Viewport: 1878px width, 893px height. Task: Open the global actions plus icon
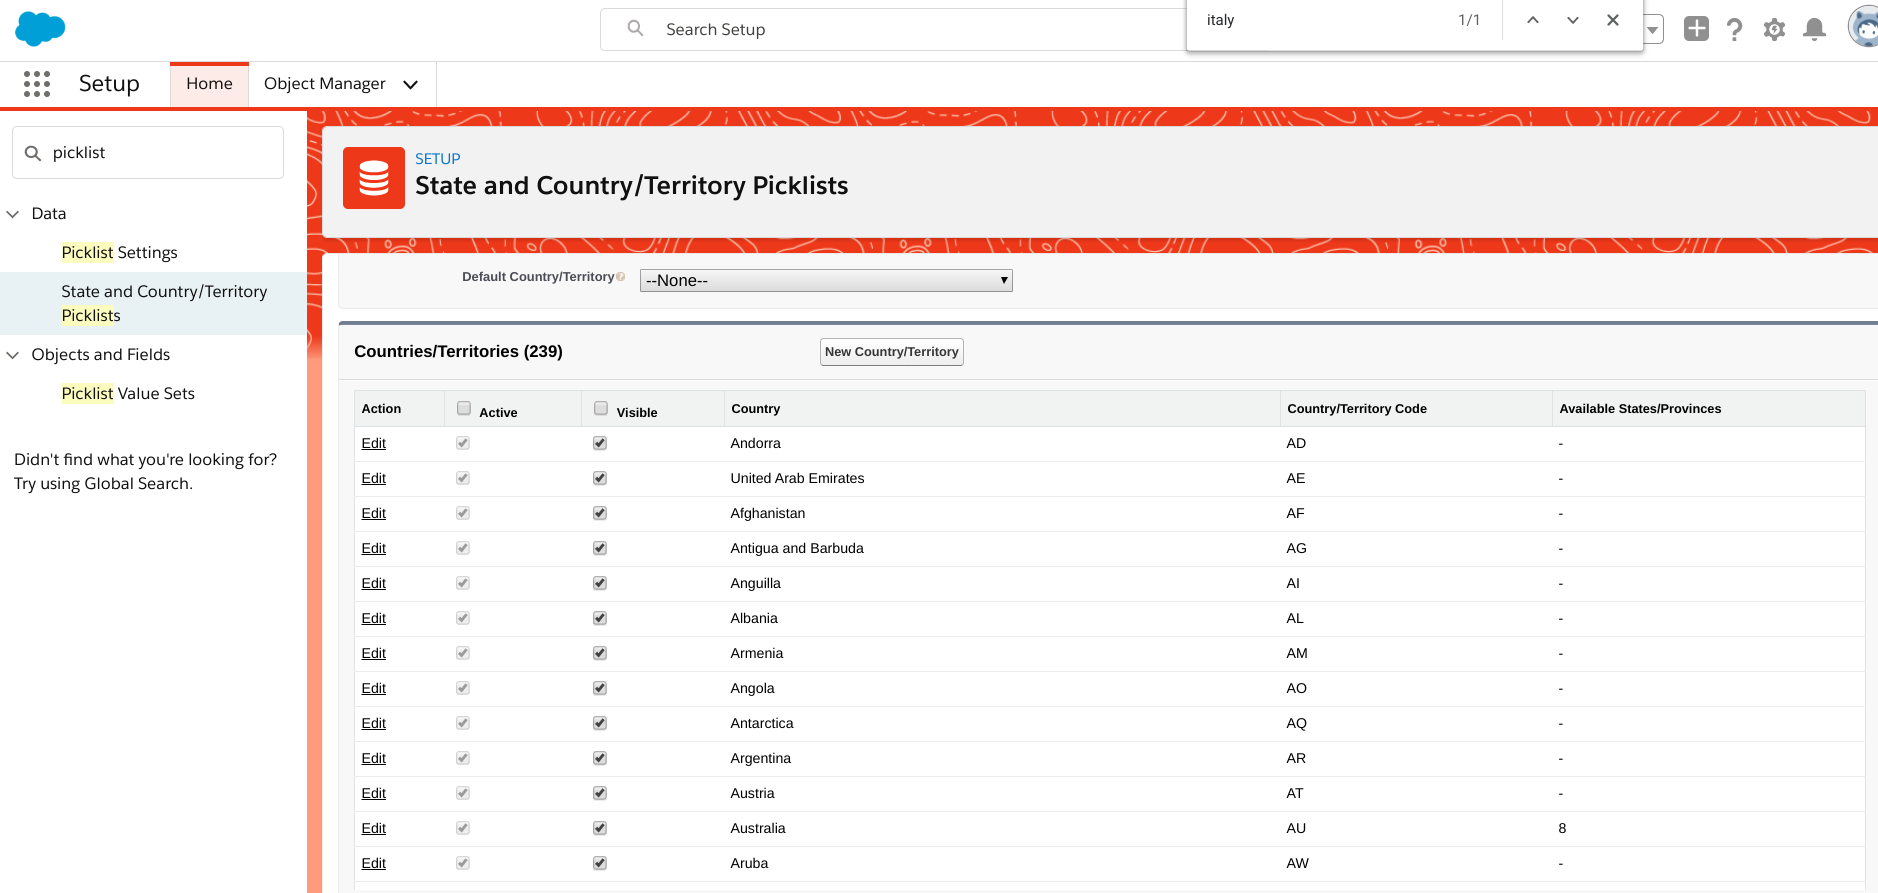tap(1696, 29)
